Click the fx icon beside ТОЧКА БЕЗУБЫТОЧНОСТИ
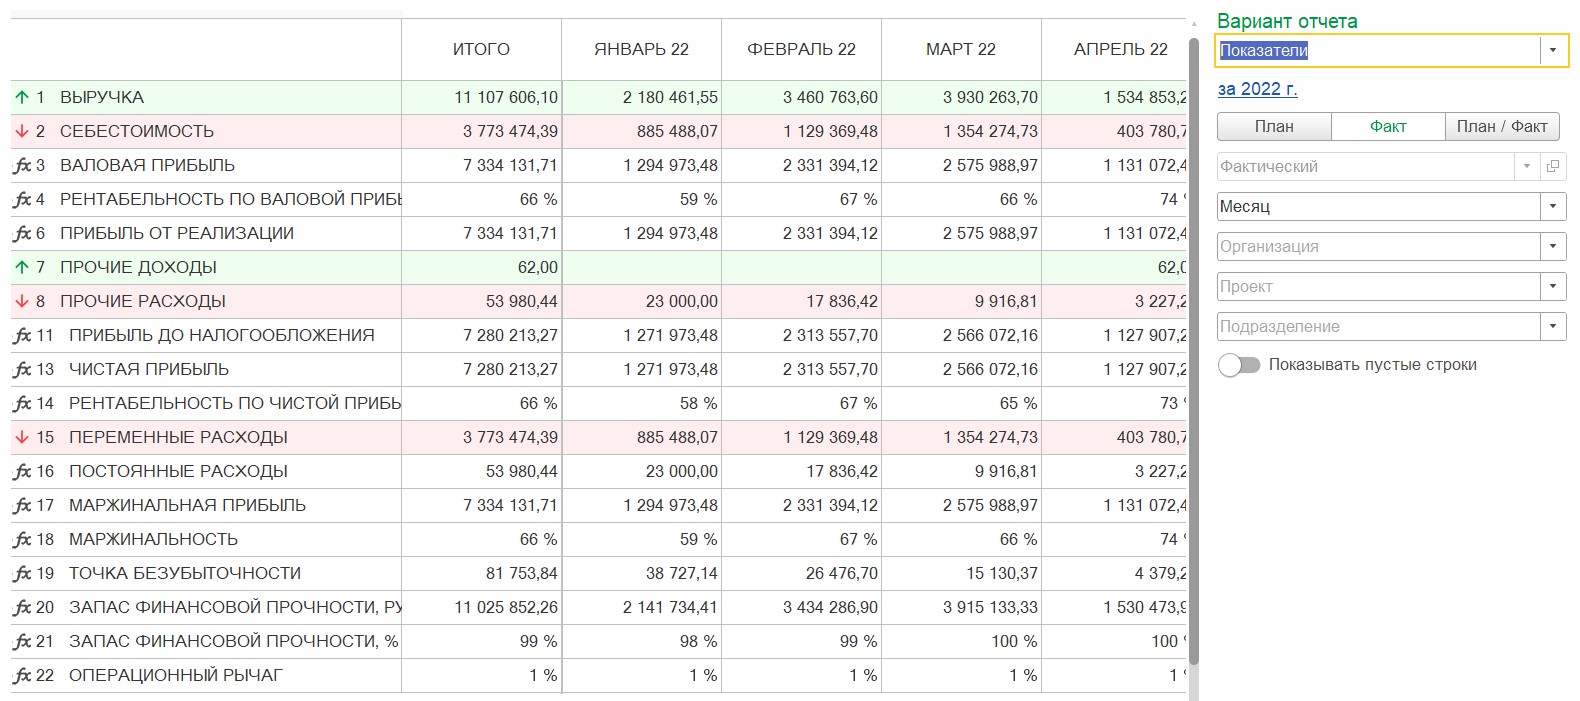The width and height of the screenshot is (1580, 701). 22,573
